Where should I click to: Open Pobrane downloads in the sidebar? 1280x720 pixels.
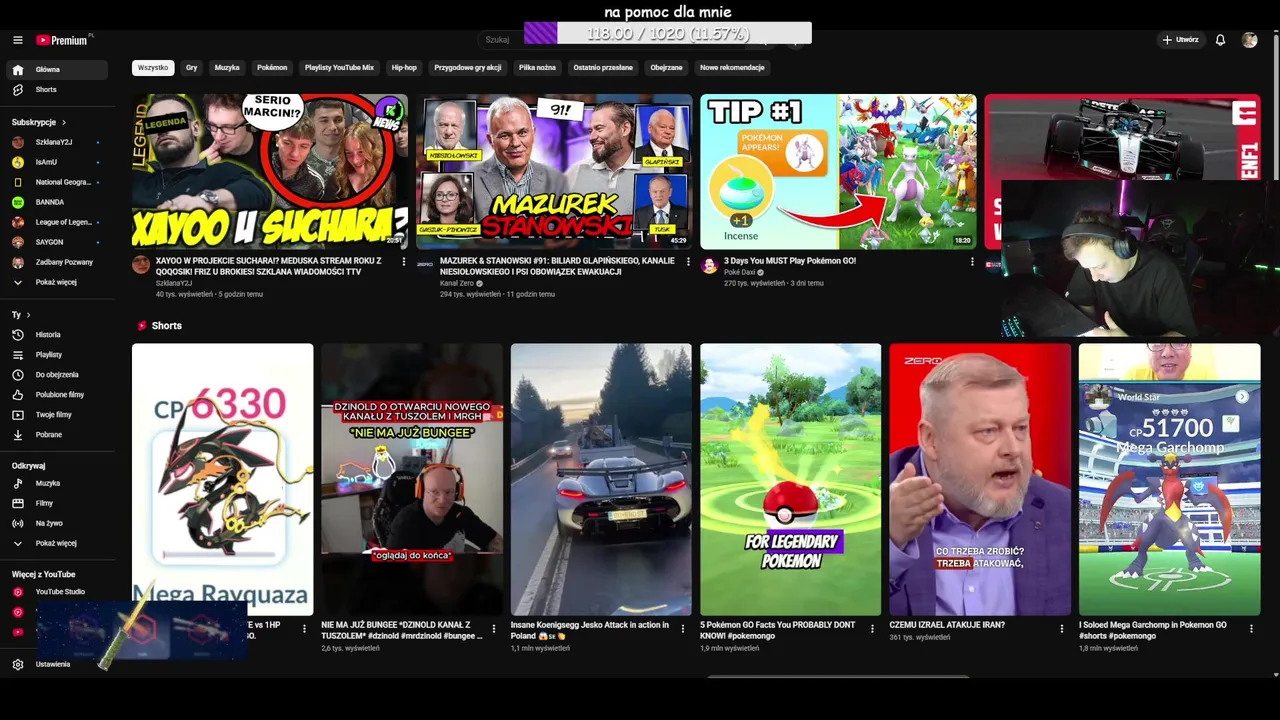pyautogui.click(x=56, y=435)
